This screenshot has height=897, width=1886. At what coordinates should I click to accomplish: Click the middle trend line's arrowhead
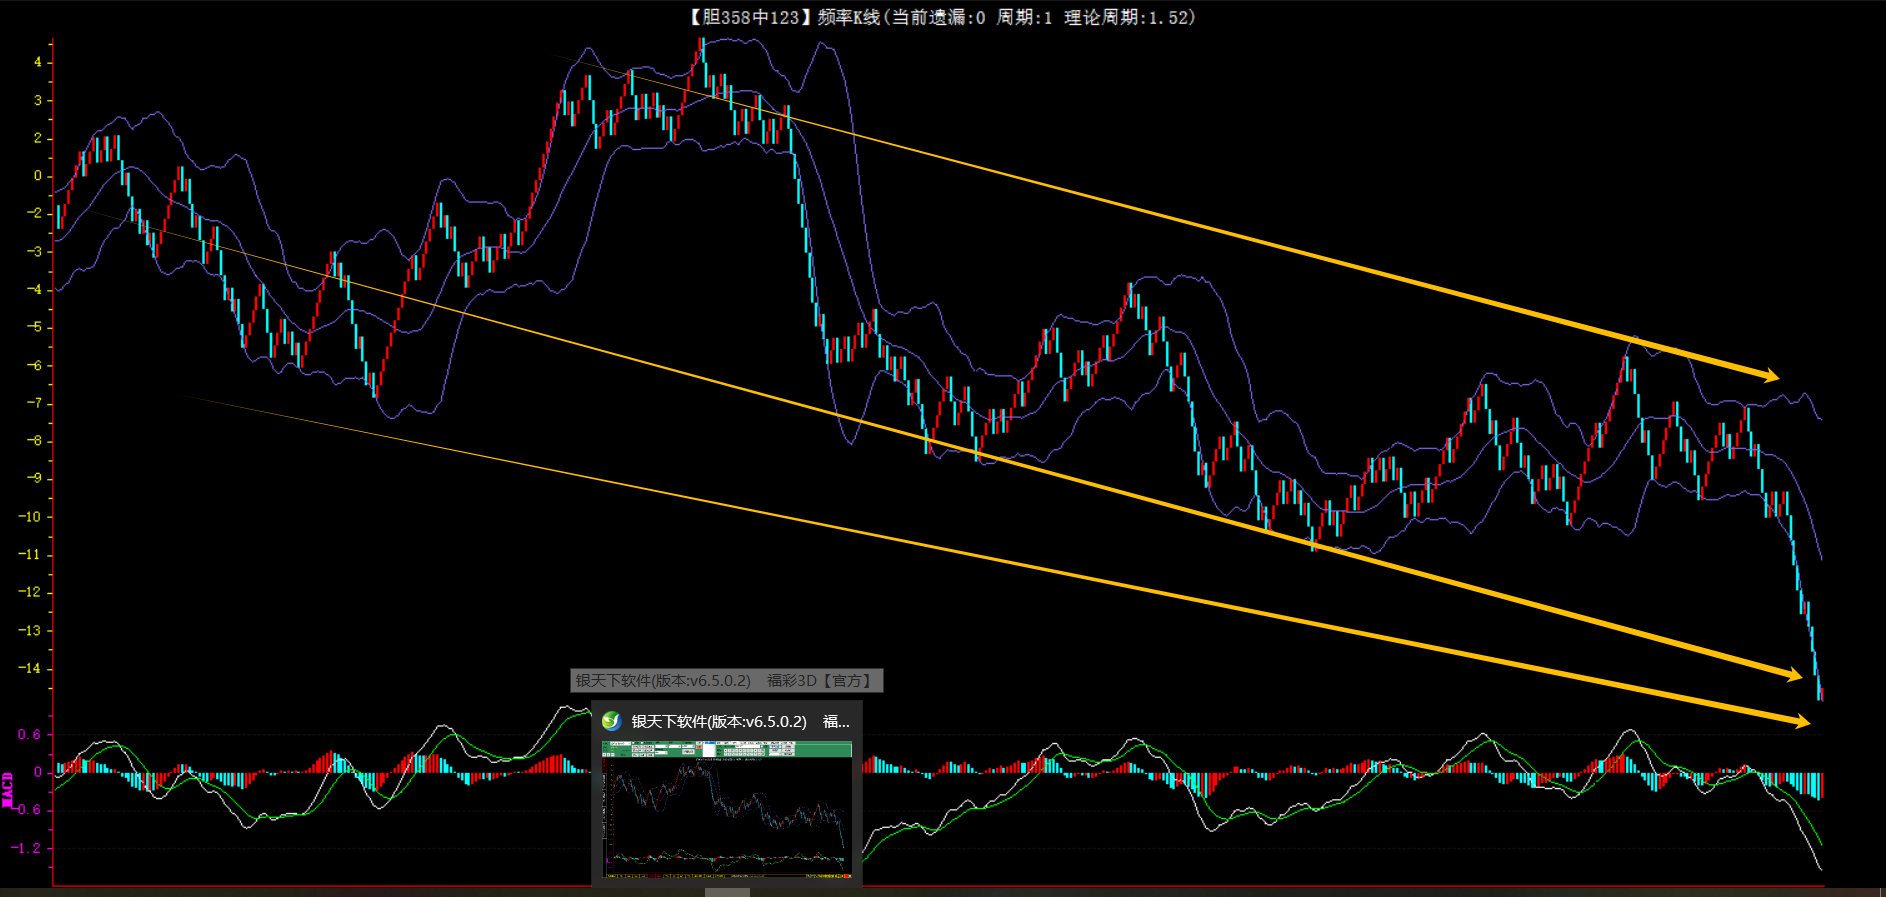[1791, 674]
